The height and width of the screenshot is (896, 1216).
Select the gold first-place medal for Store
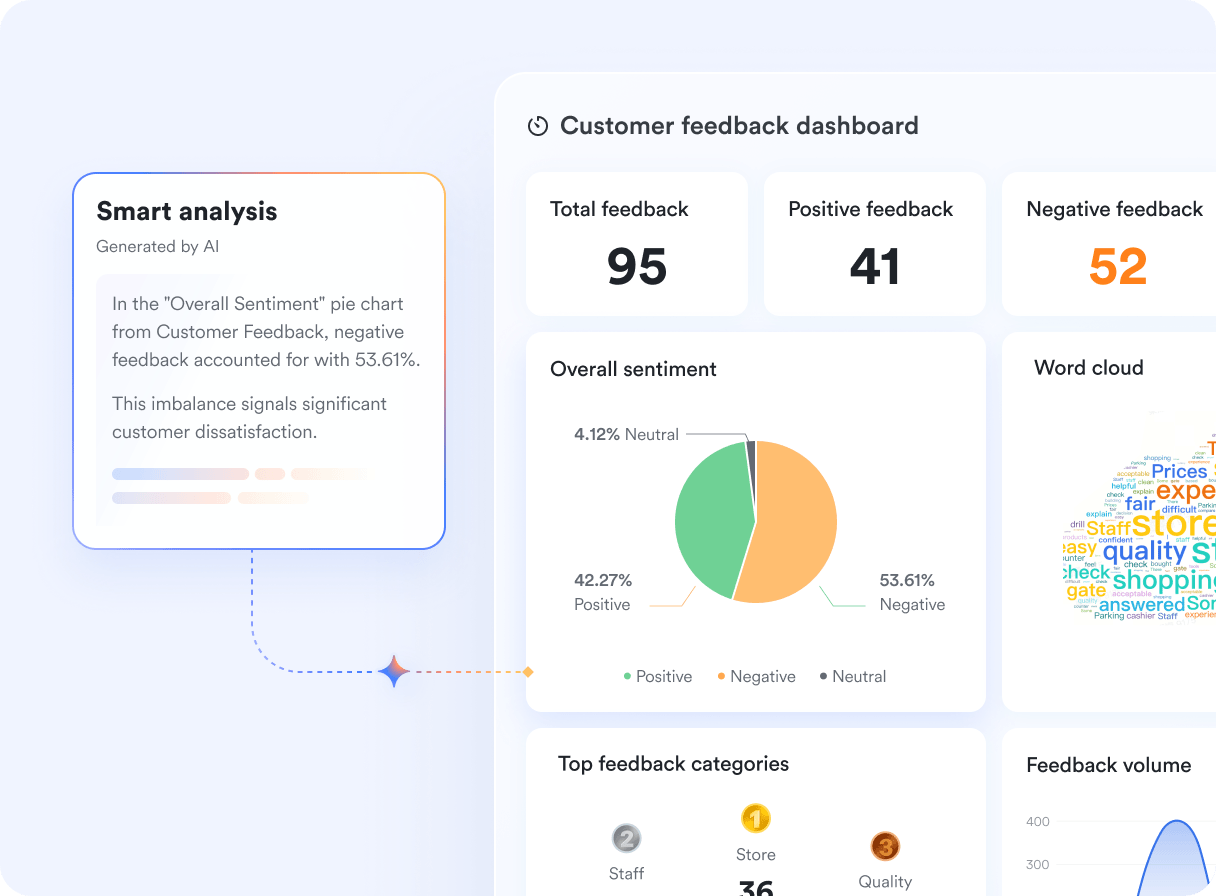click(755, 820)
